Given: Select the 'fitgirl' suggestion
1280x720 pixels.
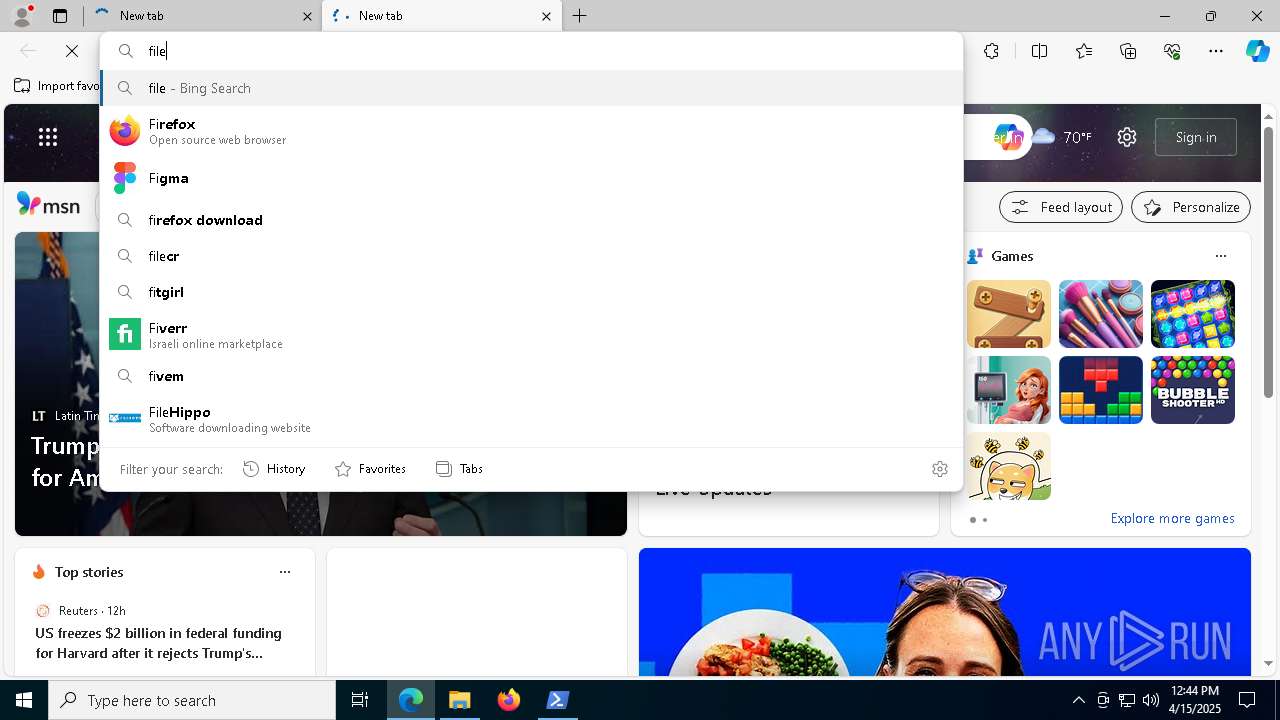Looking at the screenshot, I should [x=531, y=292].
